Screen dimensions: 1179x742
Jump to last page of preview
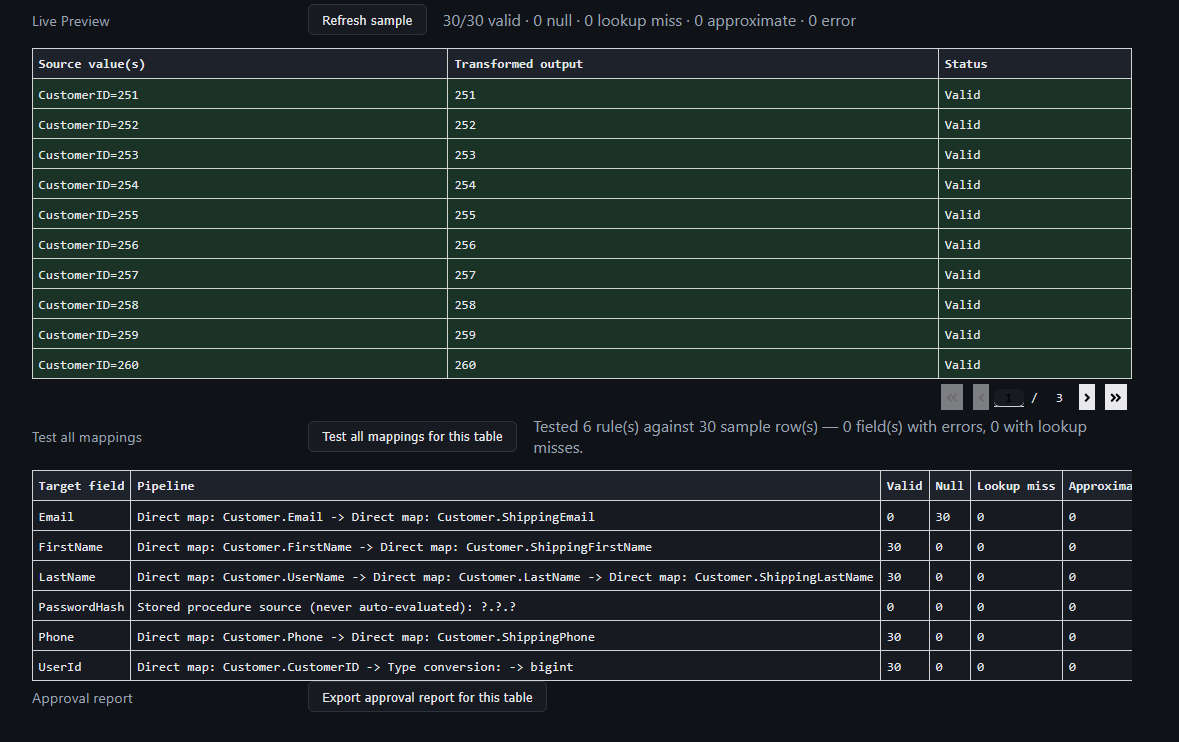pos(1116,398)
